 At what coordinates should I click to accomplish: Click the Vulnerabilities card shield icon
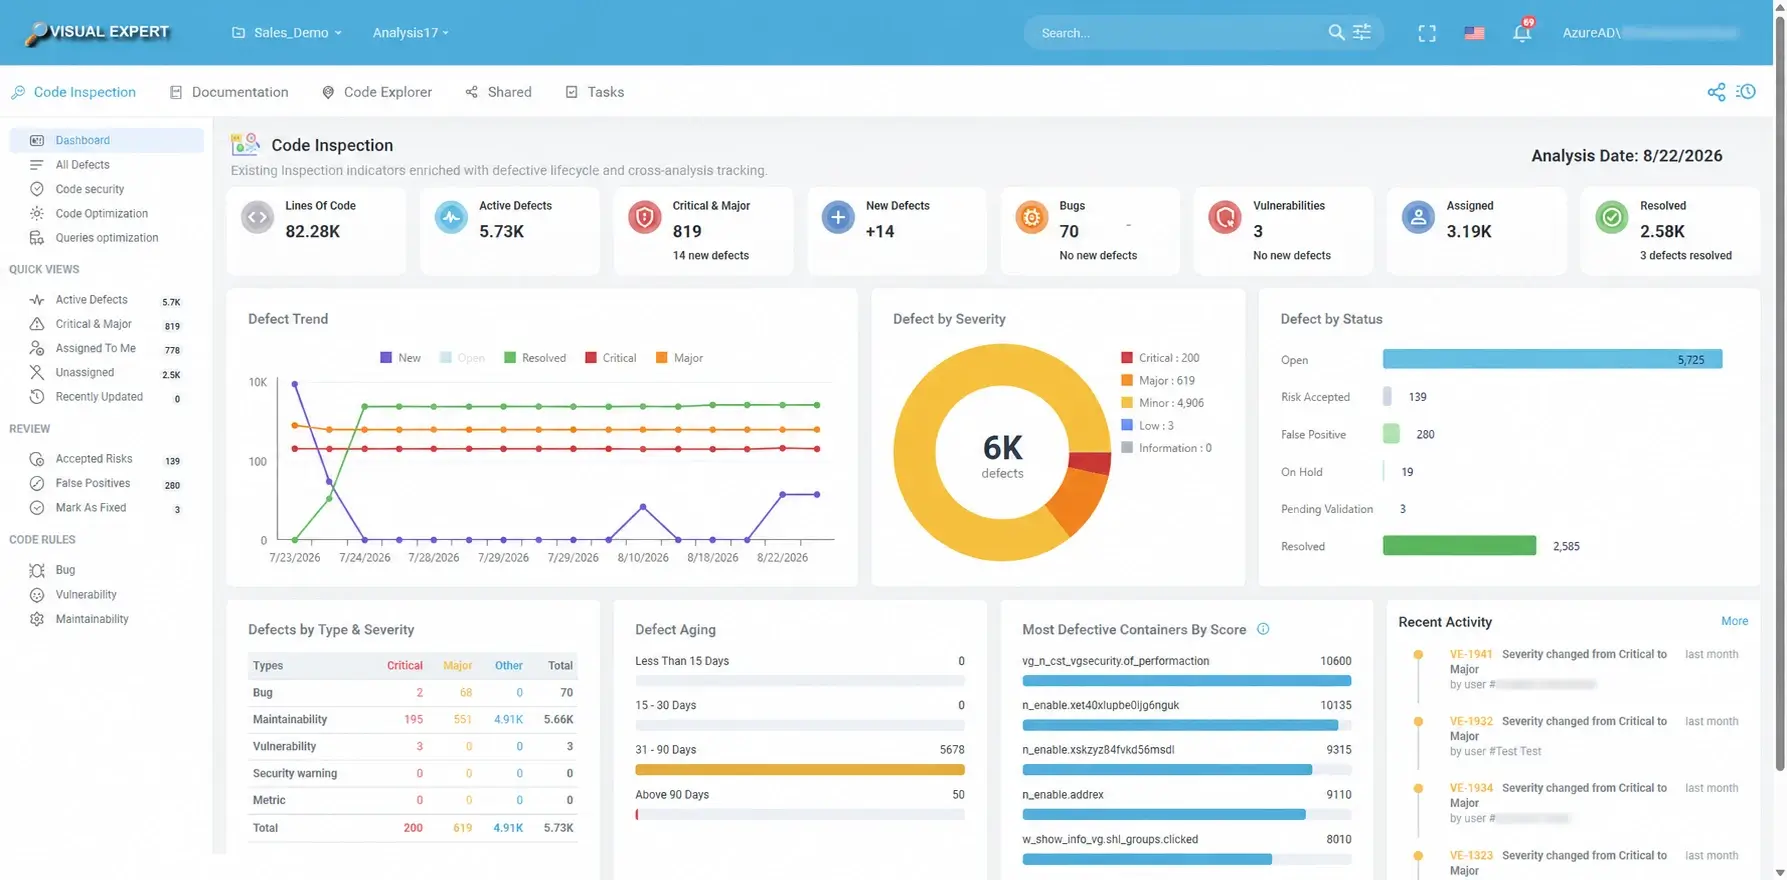[x=1225, y=217]
